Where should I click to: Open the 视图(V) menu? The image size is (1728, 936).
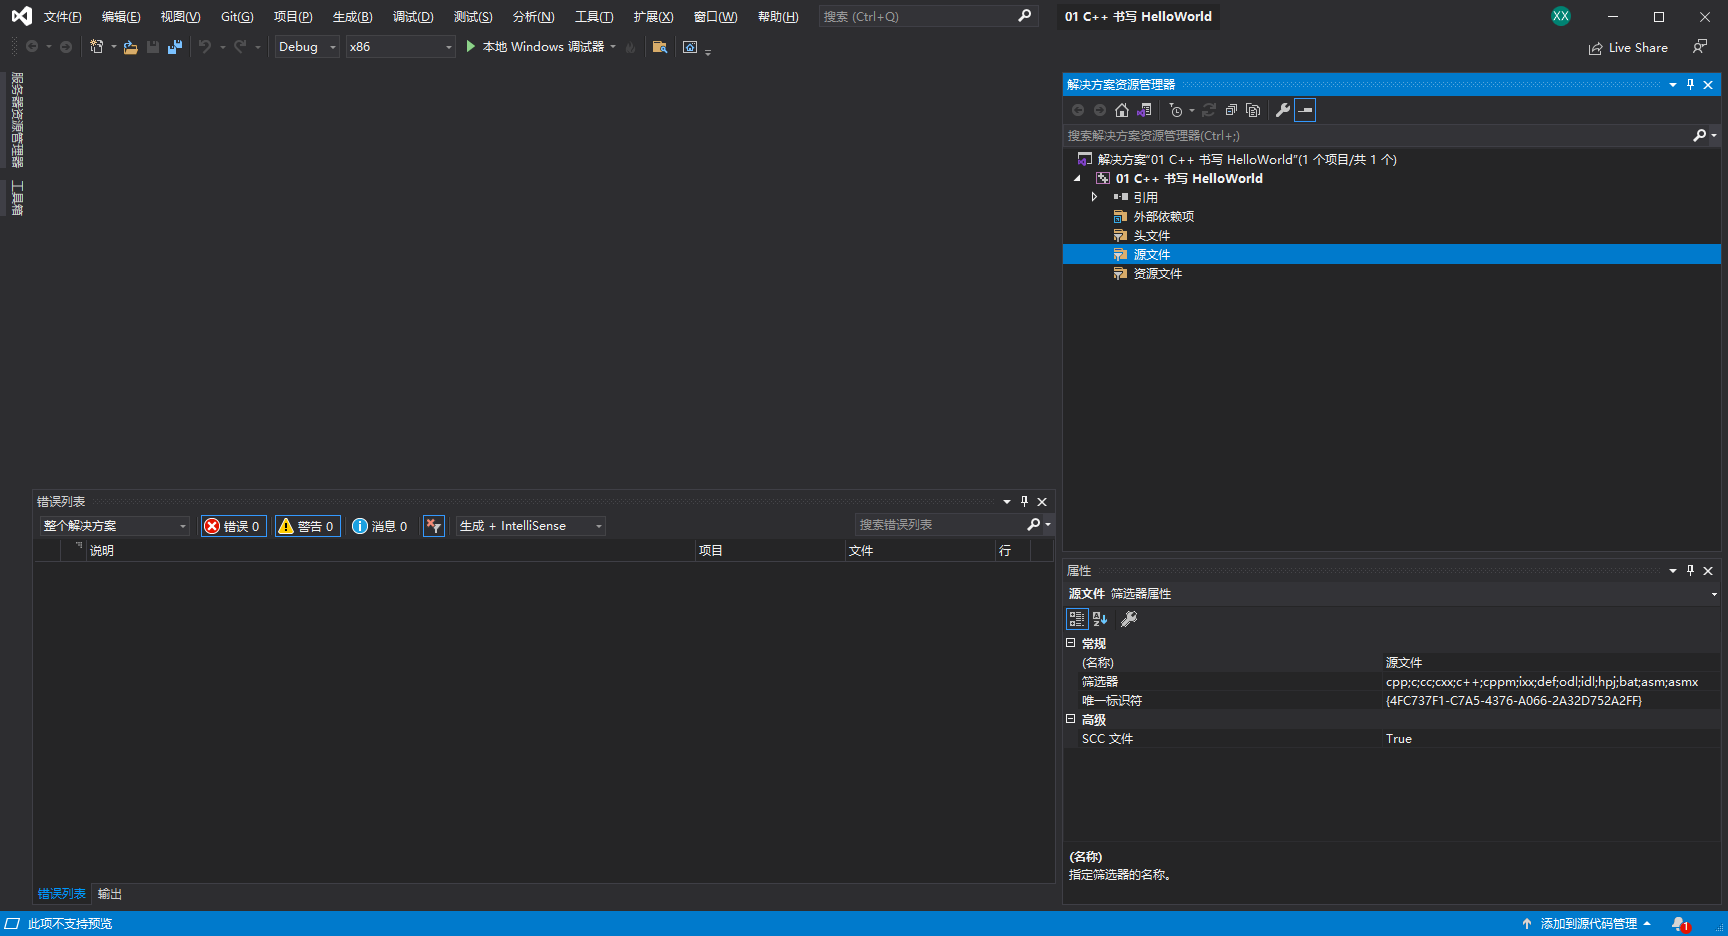pyautogui.click(x=180, y=17)
